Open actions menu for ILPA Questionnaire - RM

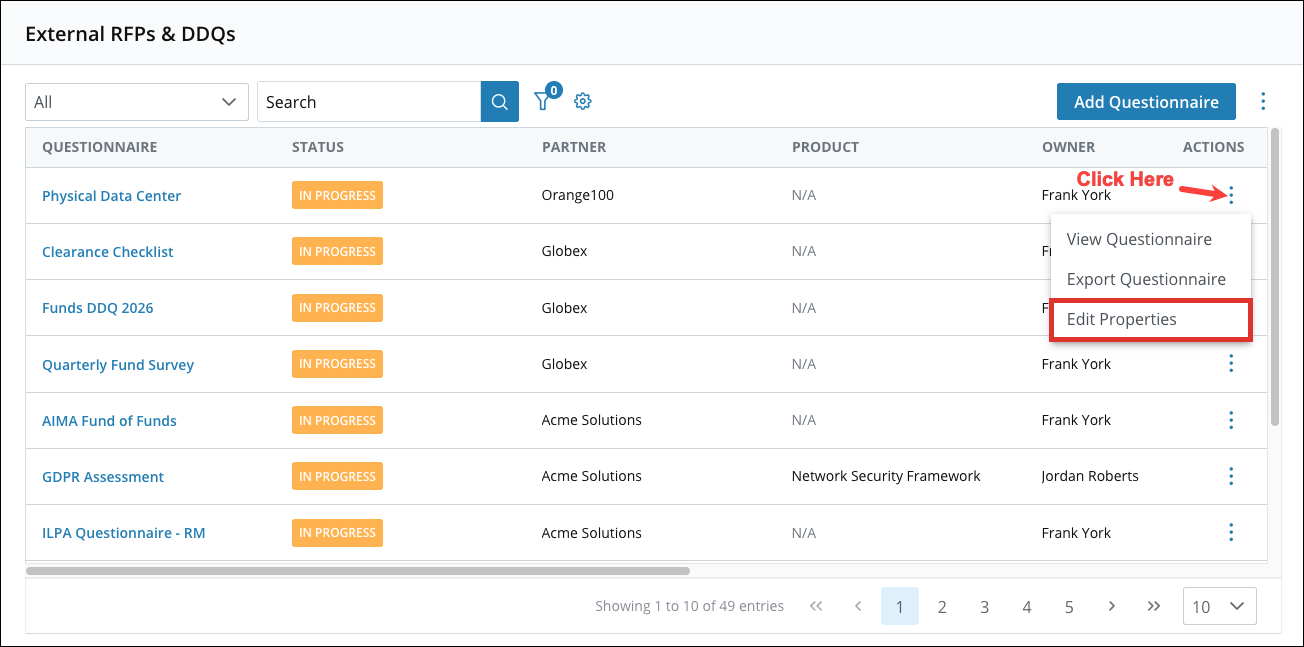coord(1231,532)
